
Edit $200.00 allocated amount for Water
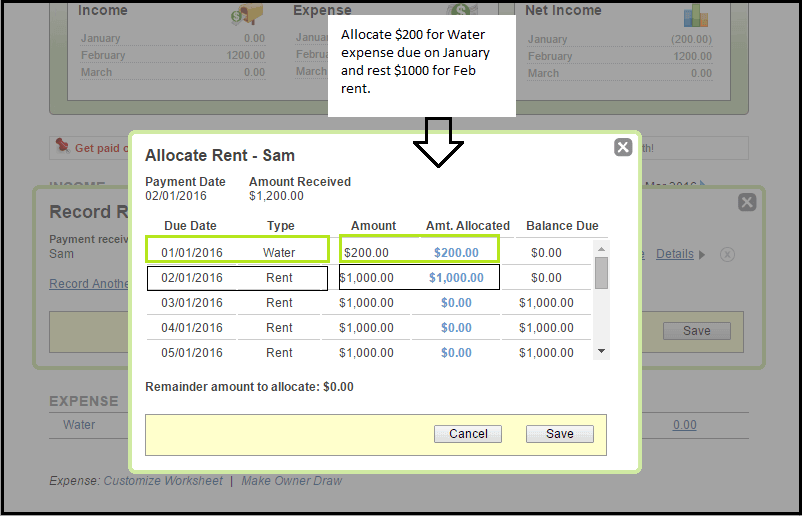(x=456, y=252)
